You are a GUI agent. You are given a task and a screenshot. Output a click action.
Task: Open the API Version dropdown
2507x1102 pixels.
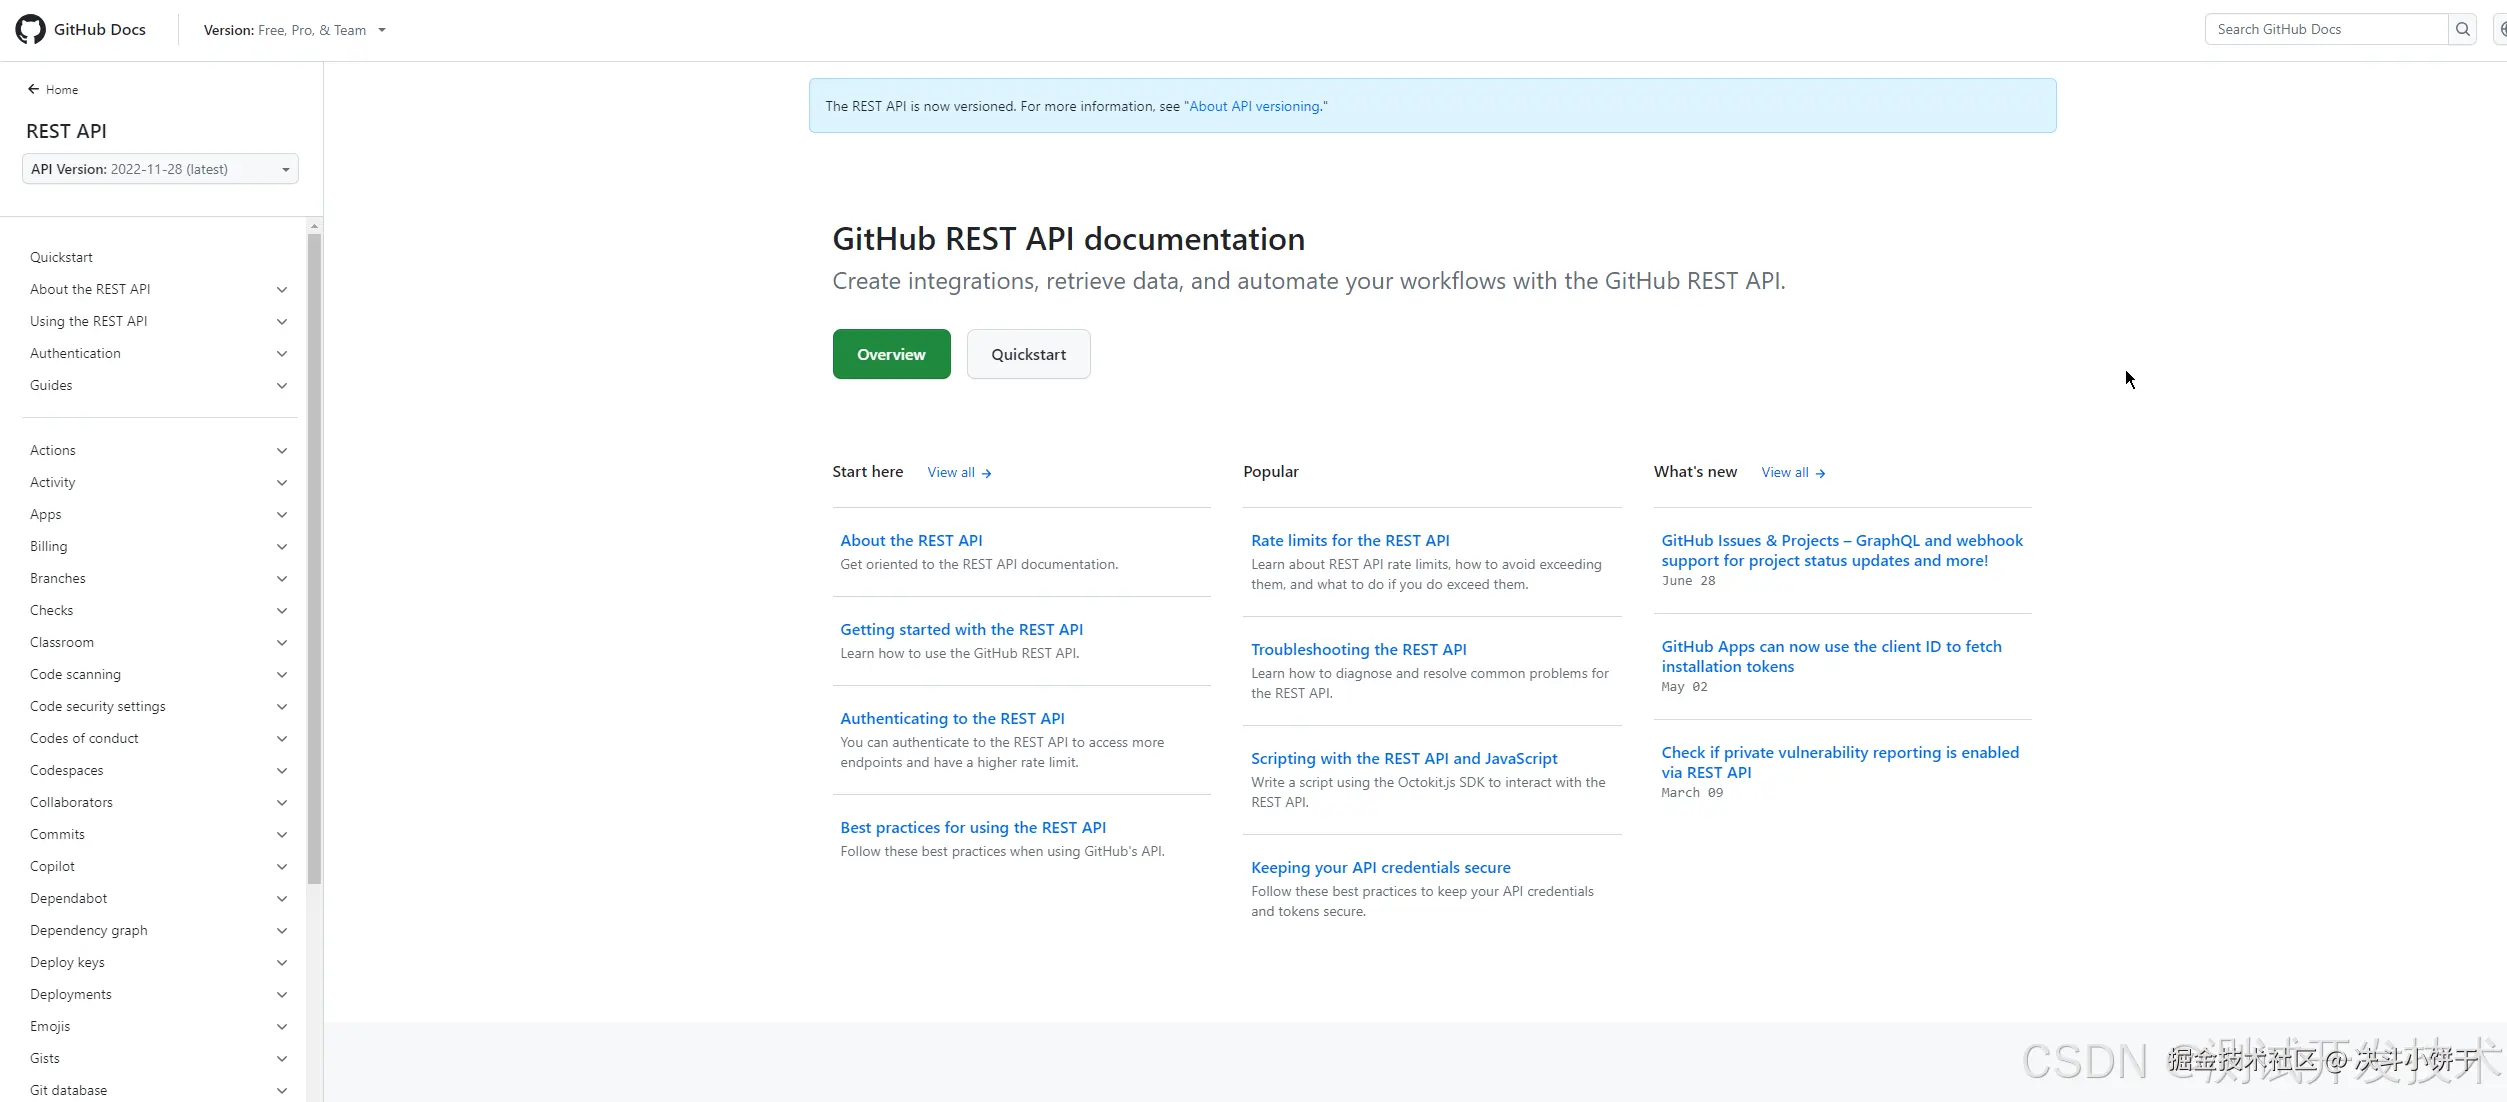coord(160,169)
